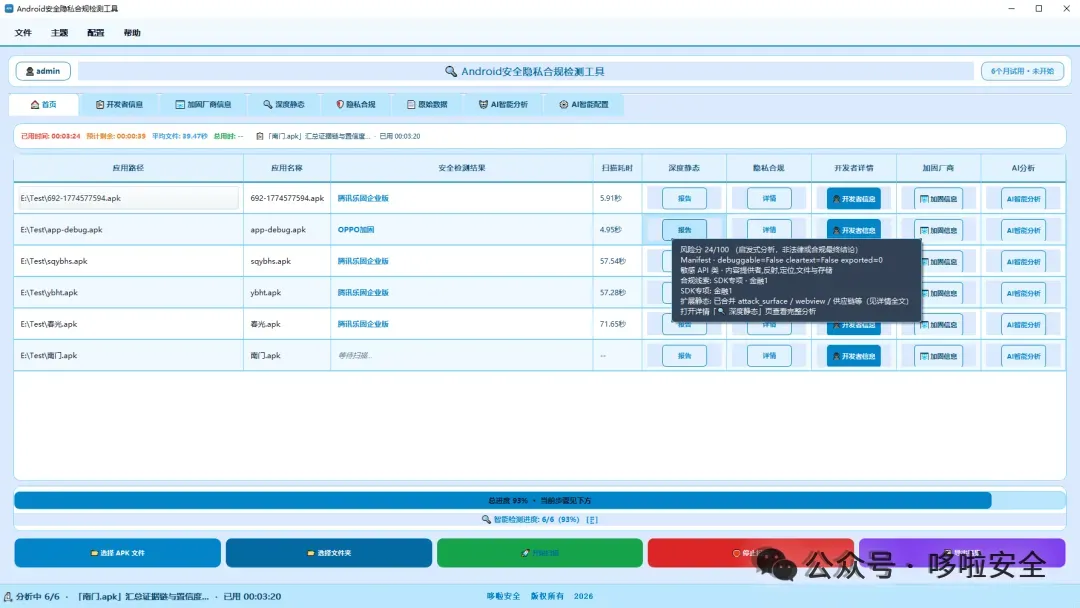Screen dimensions: 1080x608
Task: Click 加固信息 for 南门.apk row
Action: click(938, 356)
